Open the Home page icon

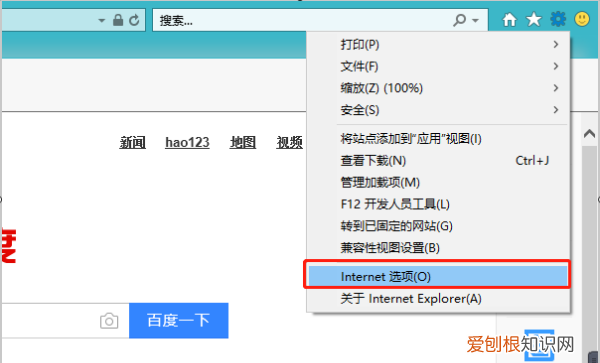pos(509,20)
